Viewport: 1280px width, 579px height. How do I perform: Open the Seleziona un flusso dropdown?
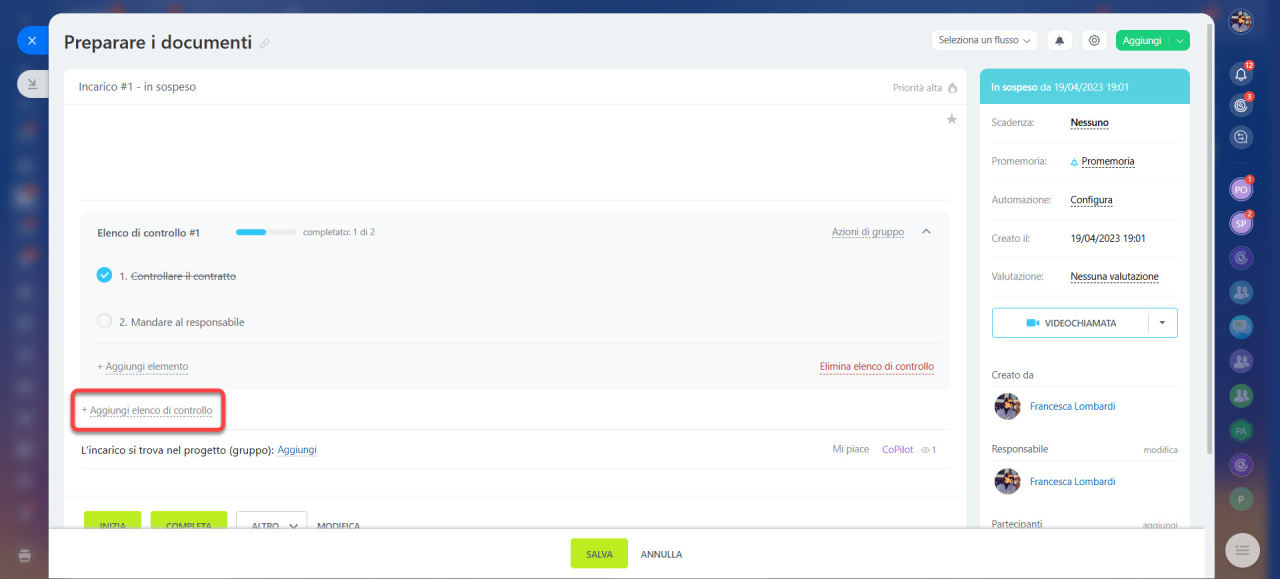[x=984, y=40]
